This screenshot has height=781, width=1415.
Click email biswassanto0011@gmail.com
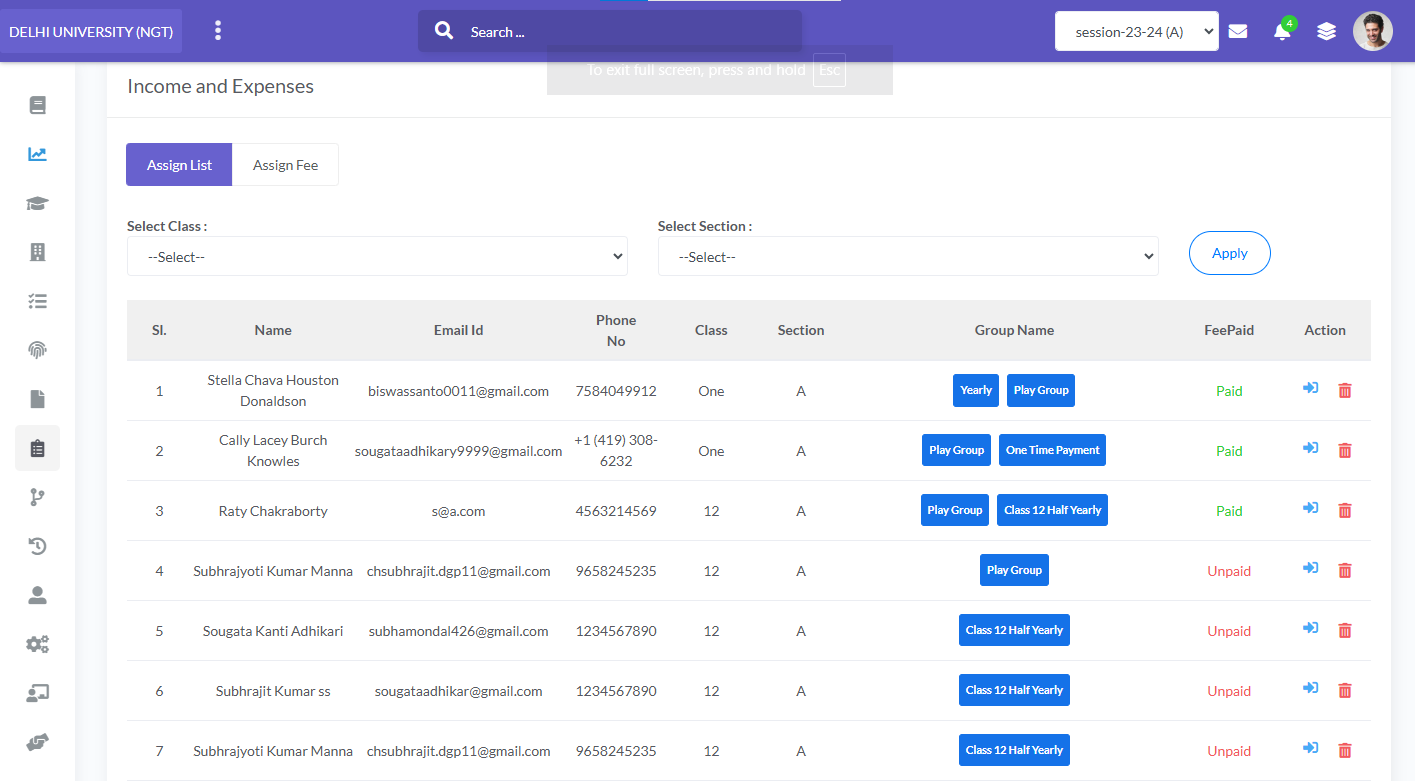[458, 391]
